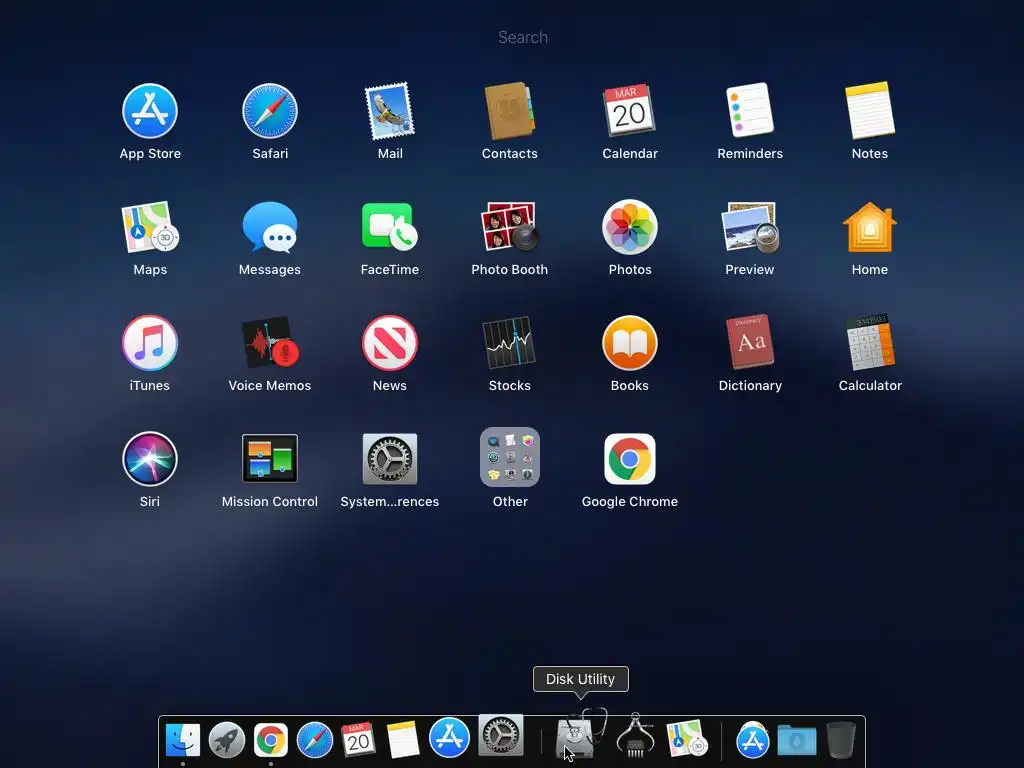1024x768 pixels.
Task: Expand the Other apps folder
Action: click(509, 457)
